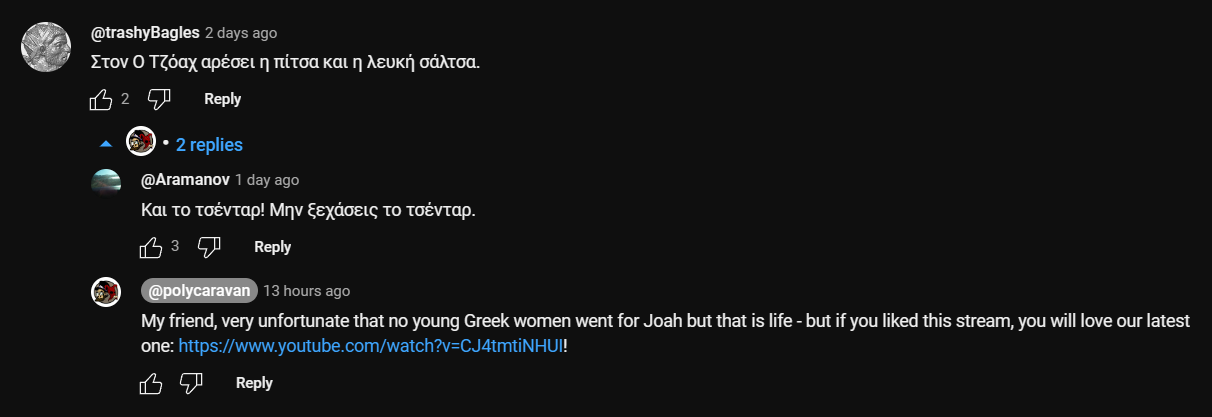This screenshot has height=417, width=1212.
Task: Collapse replies using the blue arrow
Action: pyautogui.click(x=106, y=145)
